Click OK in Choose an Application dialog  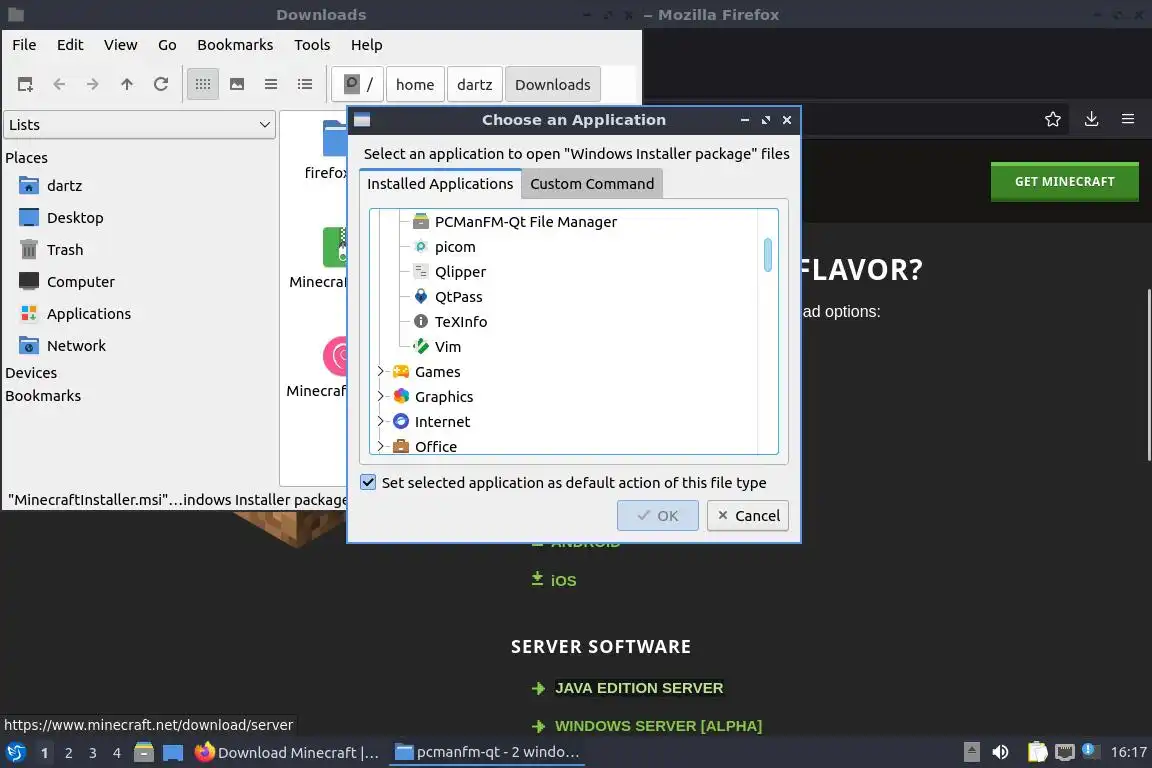pyautogui.click(x=658, y=515)
